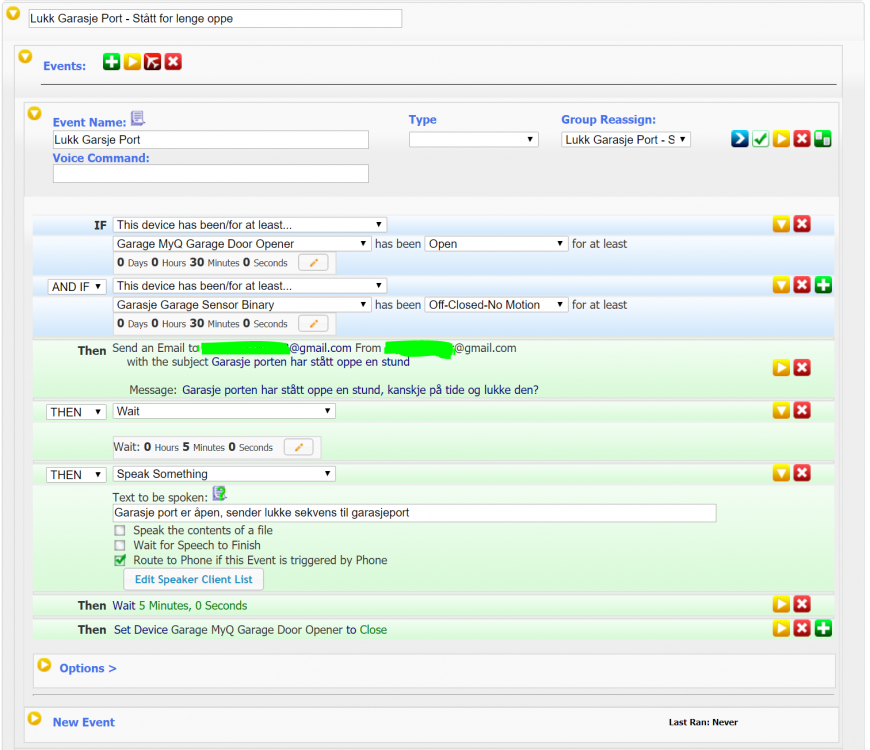Expand the Options section

(x=87, y=668)
